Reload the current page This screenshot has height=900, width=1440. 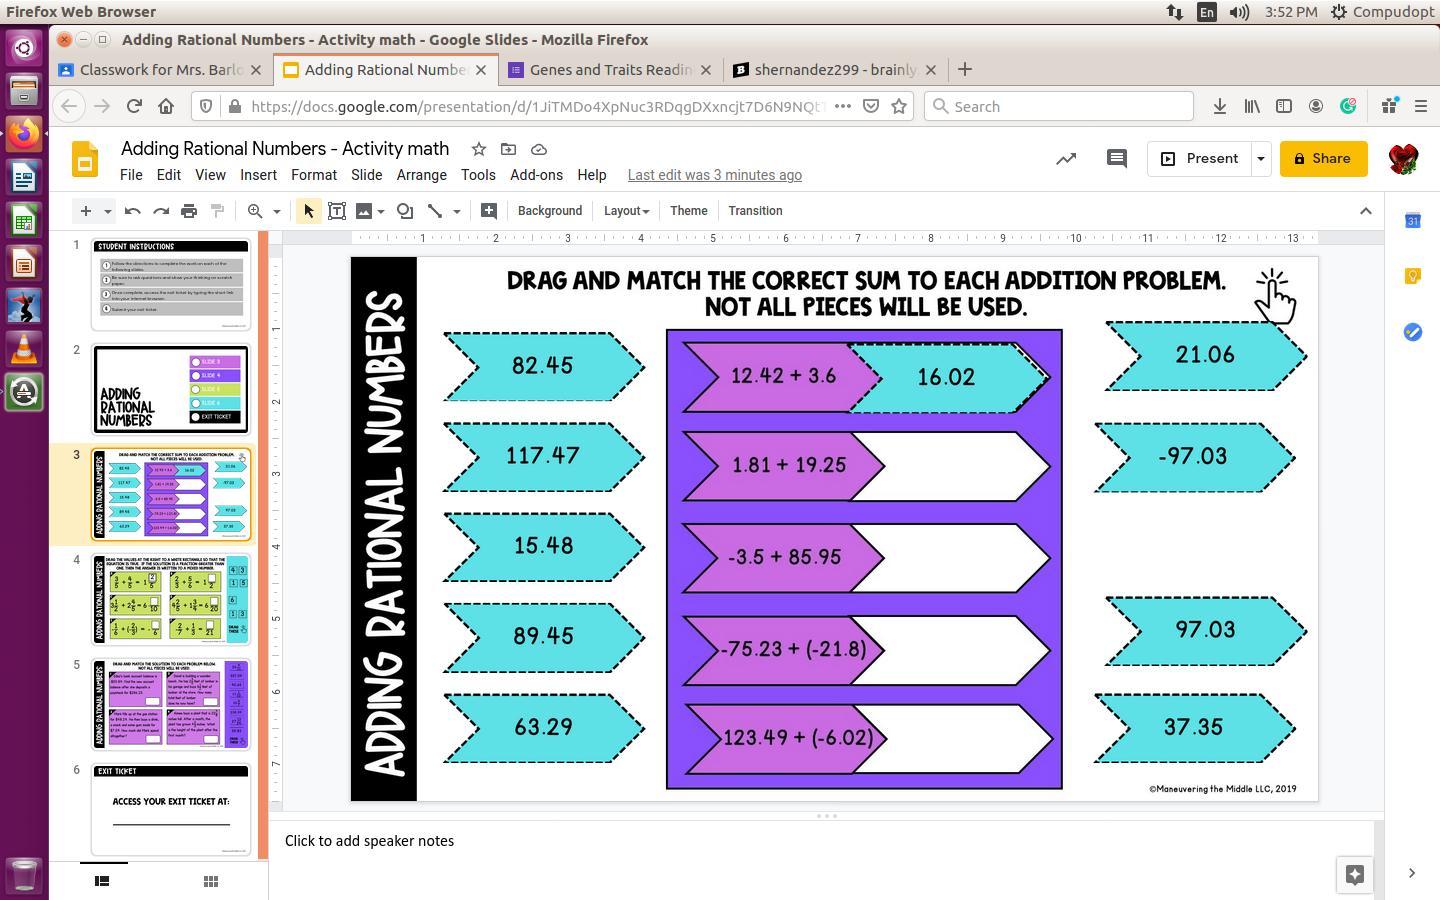point(134,106)
